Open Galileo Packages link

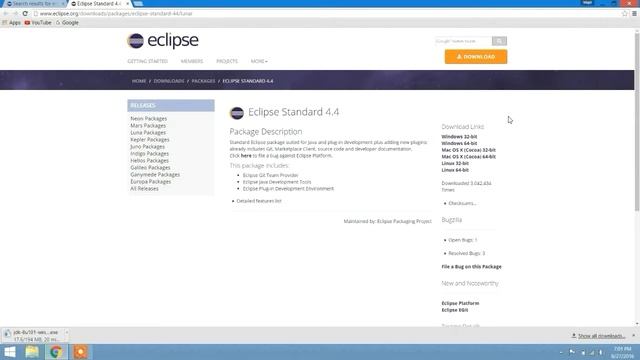tap(150, 167)
